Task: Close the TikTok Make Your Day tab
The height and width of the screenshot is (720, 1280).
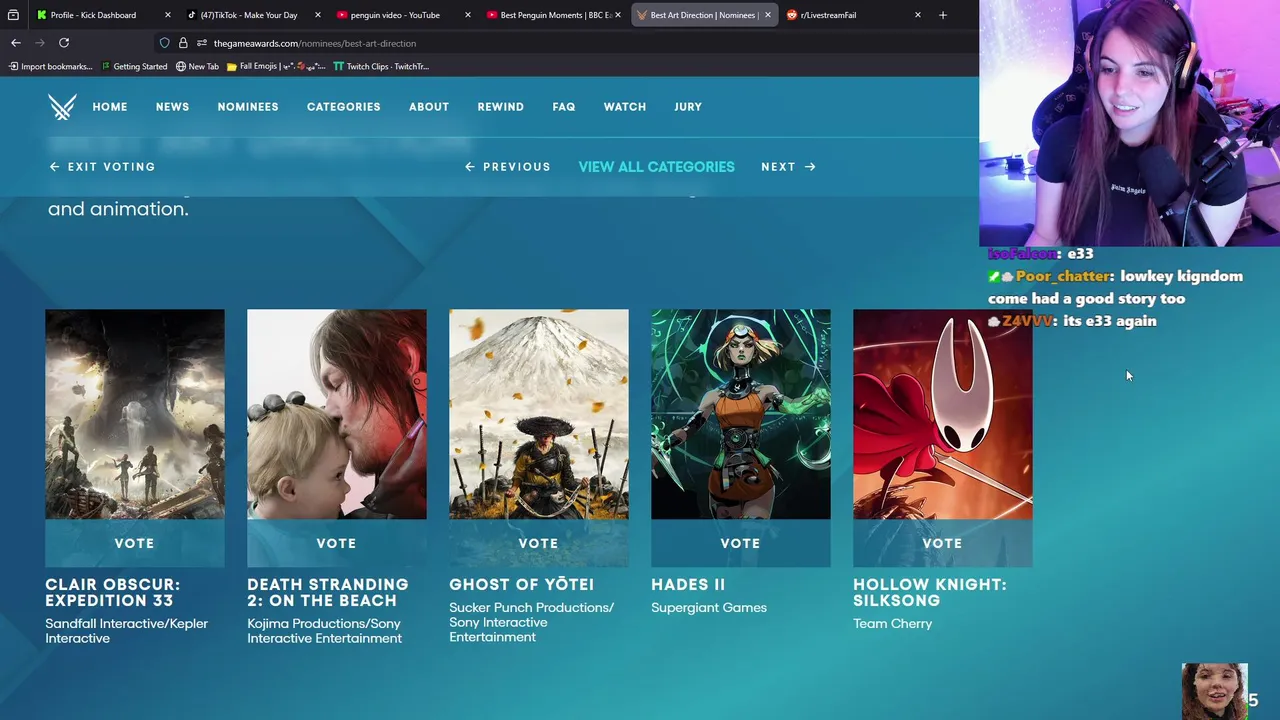Action: point(317,15)
